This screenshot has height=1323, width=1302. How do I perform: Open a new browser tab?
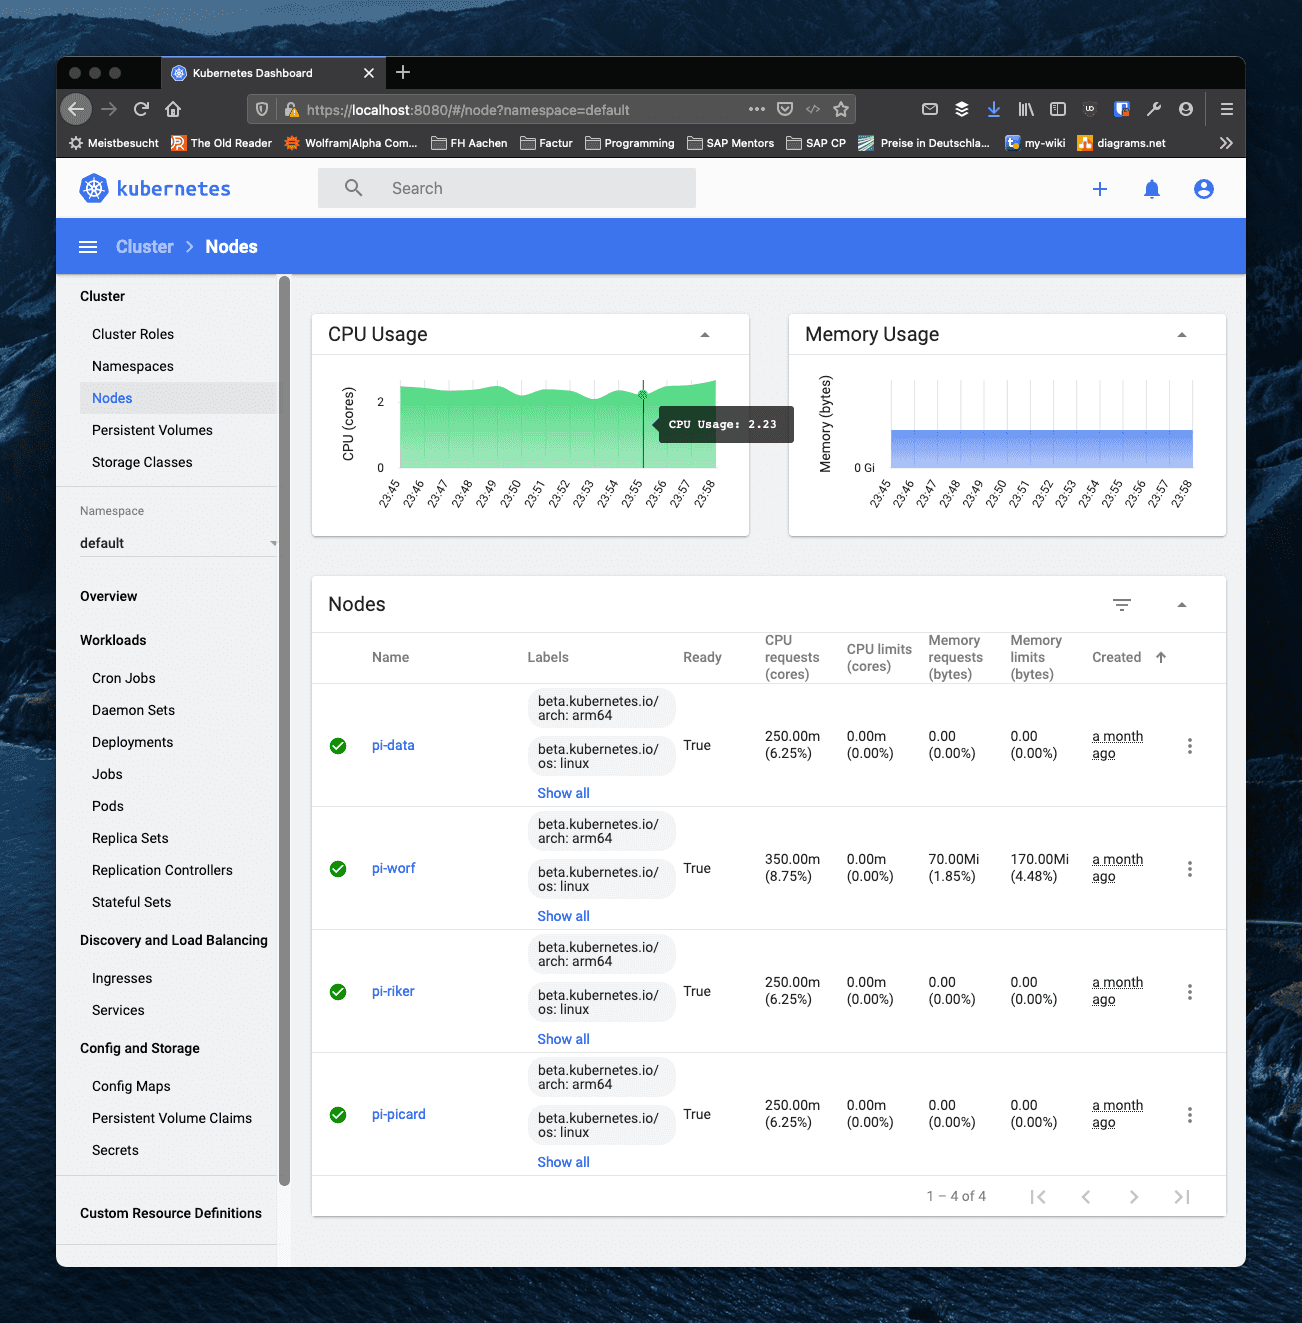[403, 72]
